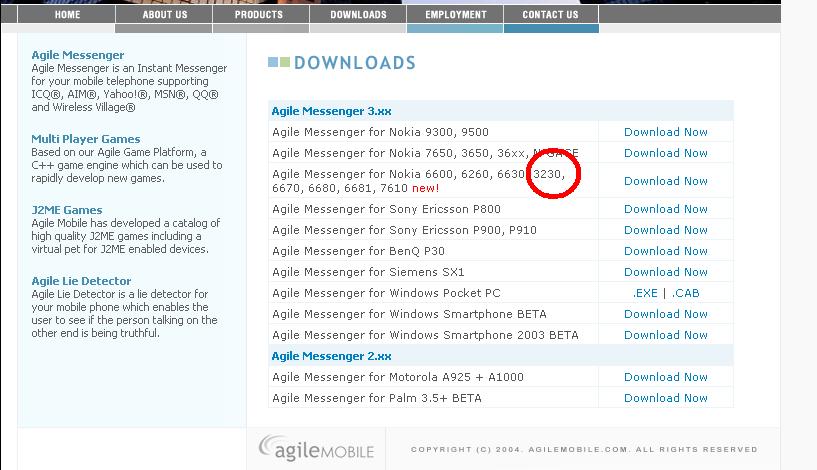Click the text 'Agile Messenger for Siemens SX1'
This screenshot has width=817, height=470.
(x=368, y=272)
